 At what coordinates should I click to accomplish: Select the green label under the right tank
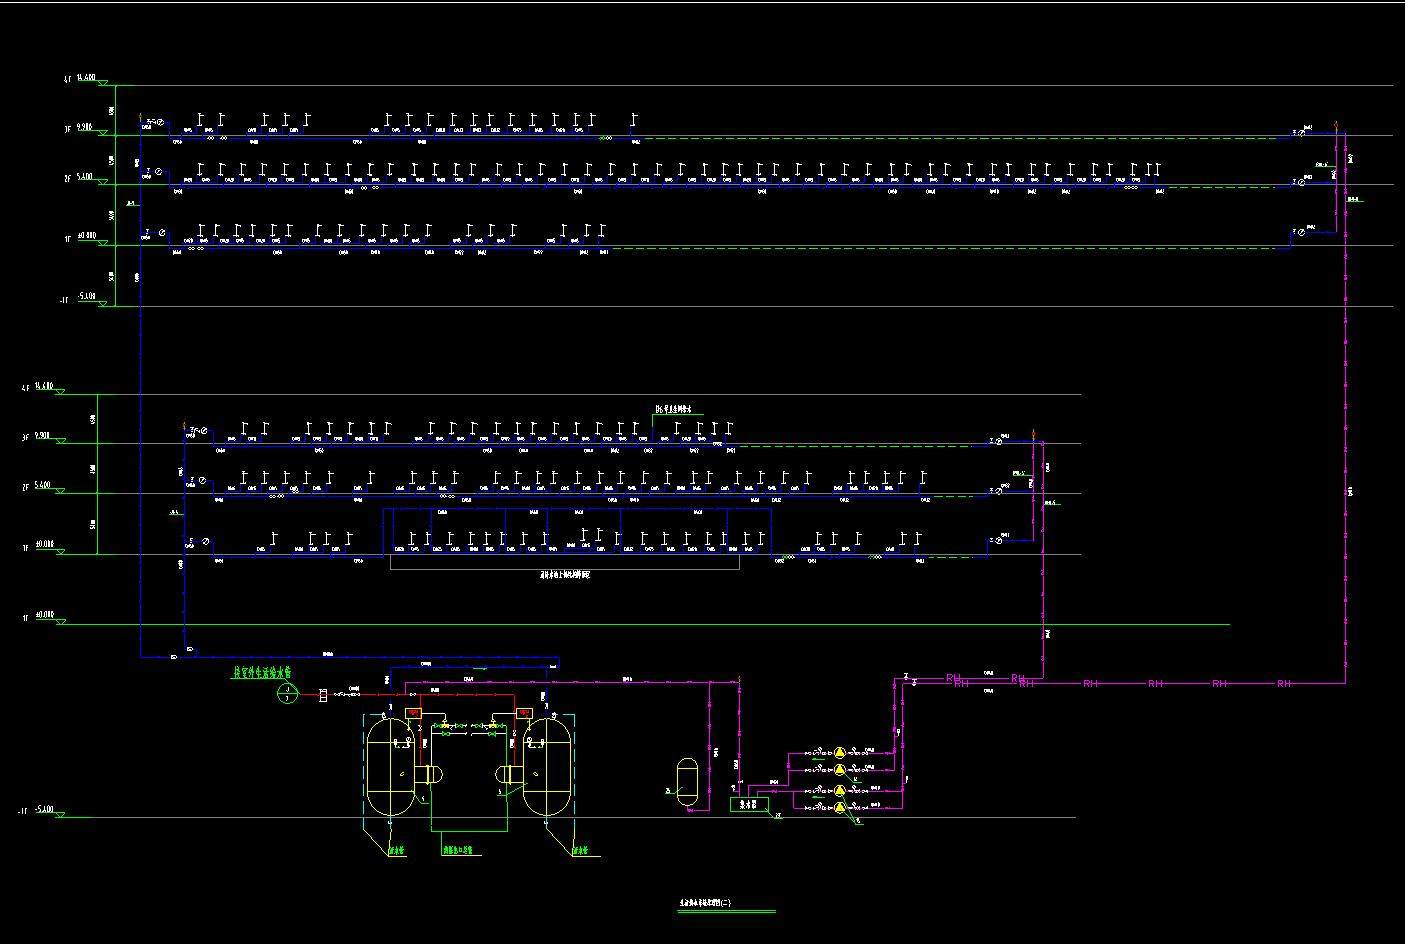tap(580, 853)
